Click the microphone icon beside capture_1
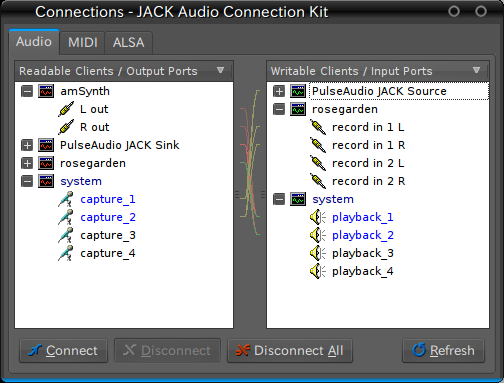Viewport: 504px width, 383px height. pyautogui.click(x=66, y=199)
